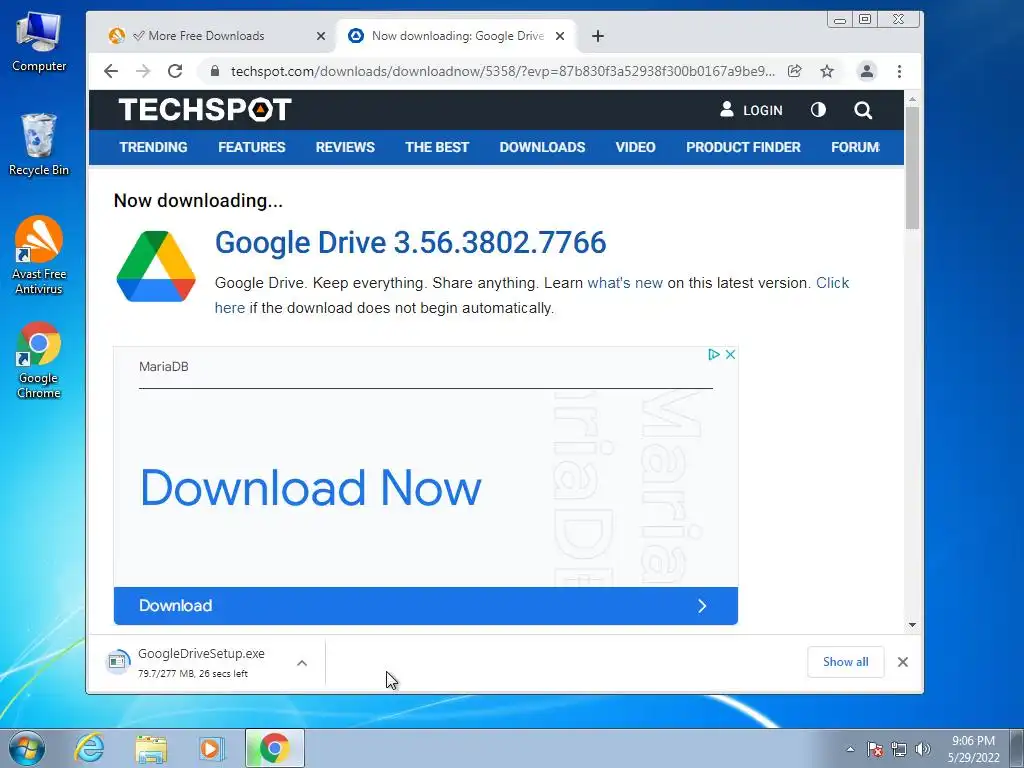Click the padlock site info icon

click(215, 71)
